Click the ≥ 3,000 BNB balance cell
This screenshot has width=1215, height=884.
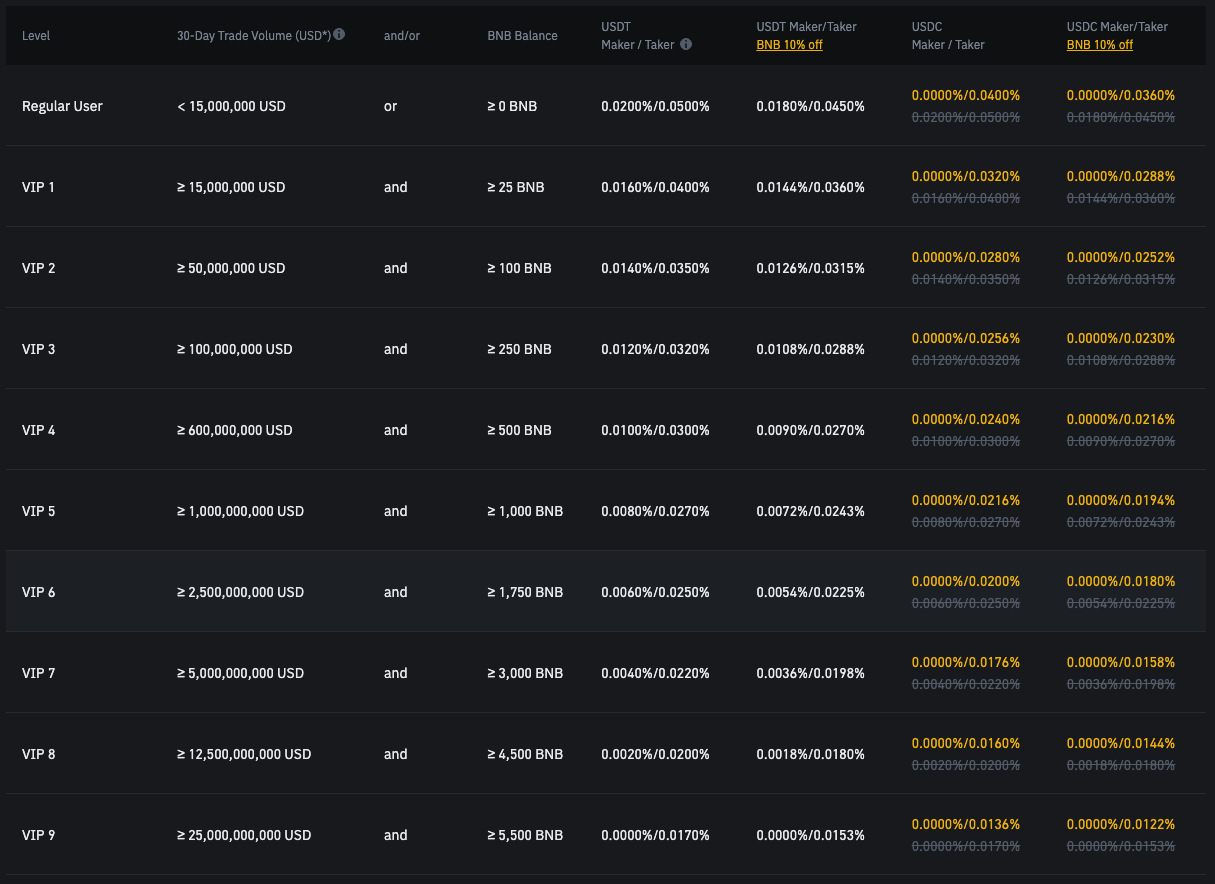[525, 673]
